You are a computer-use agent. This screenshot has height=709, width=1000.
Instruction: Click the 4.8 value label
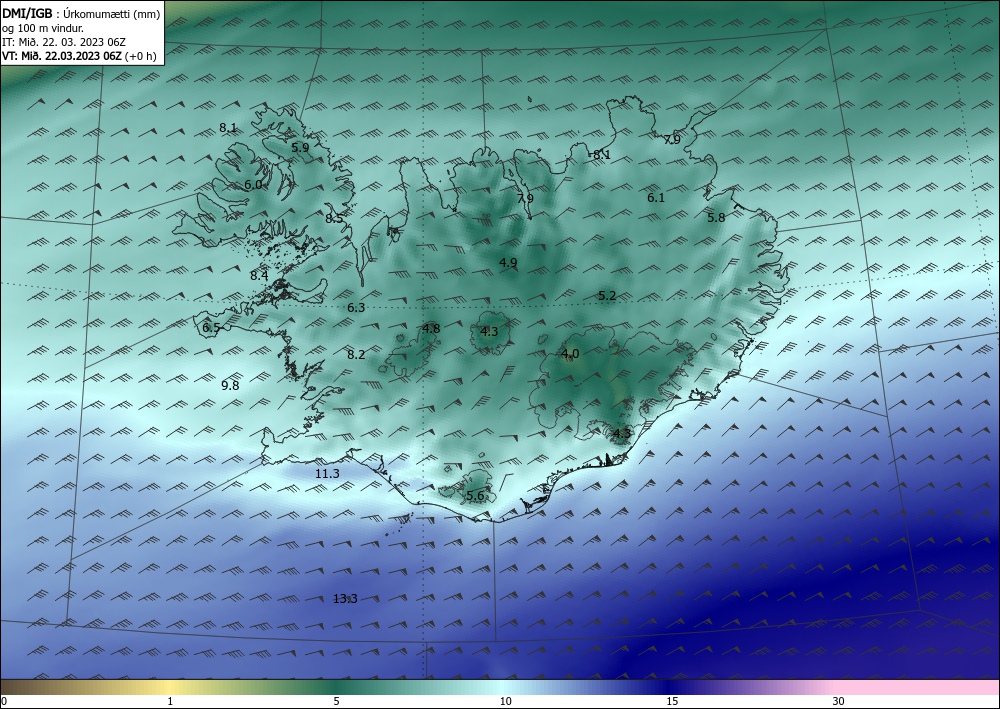(431, 329)
